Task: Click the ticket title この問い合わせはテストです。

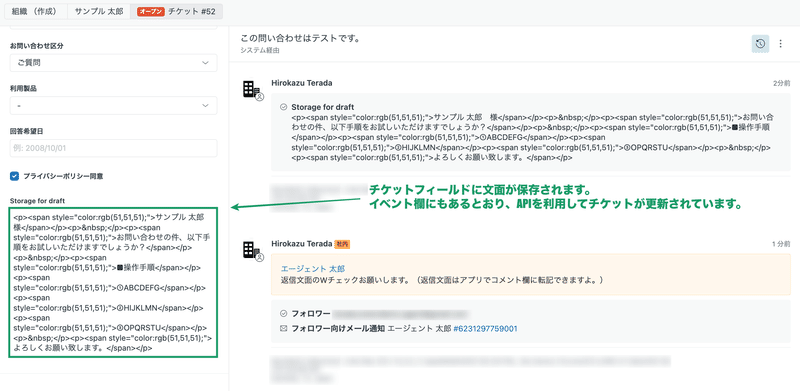Action: (301, 39)
